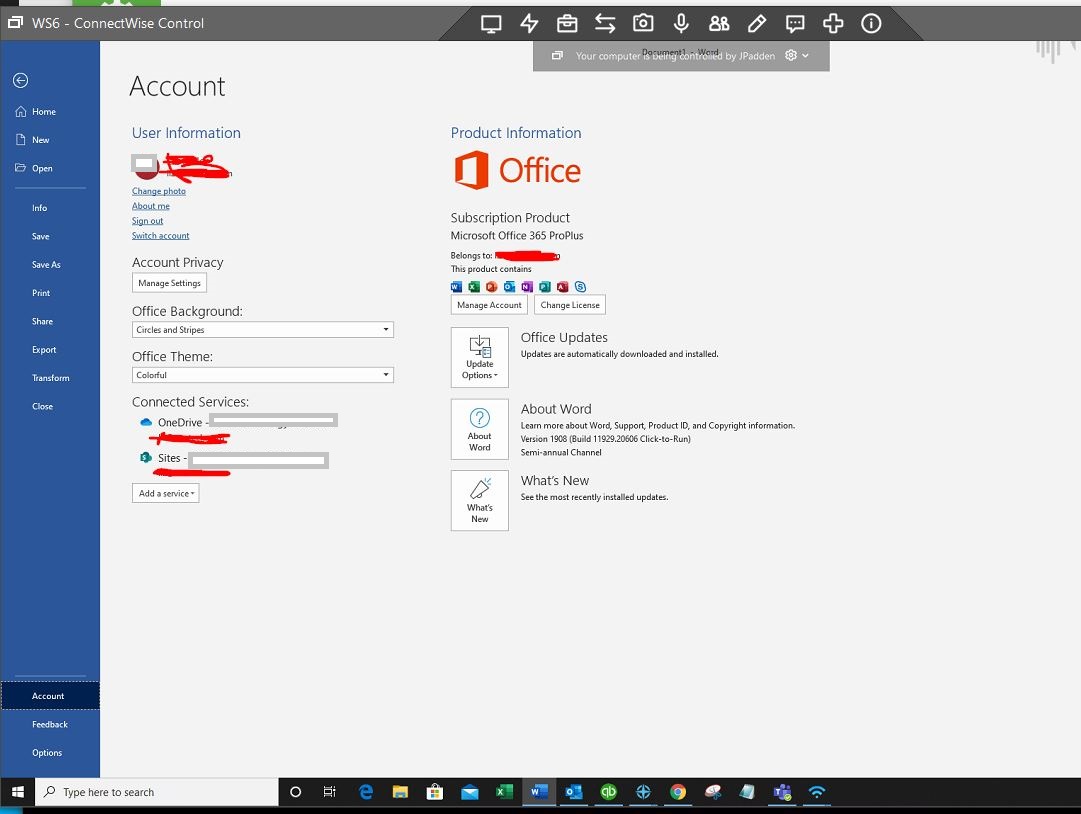Open Microsoft Edge from the taskbar
This screenshot has height=814, width=1081.
point(365,792)
